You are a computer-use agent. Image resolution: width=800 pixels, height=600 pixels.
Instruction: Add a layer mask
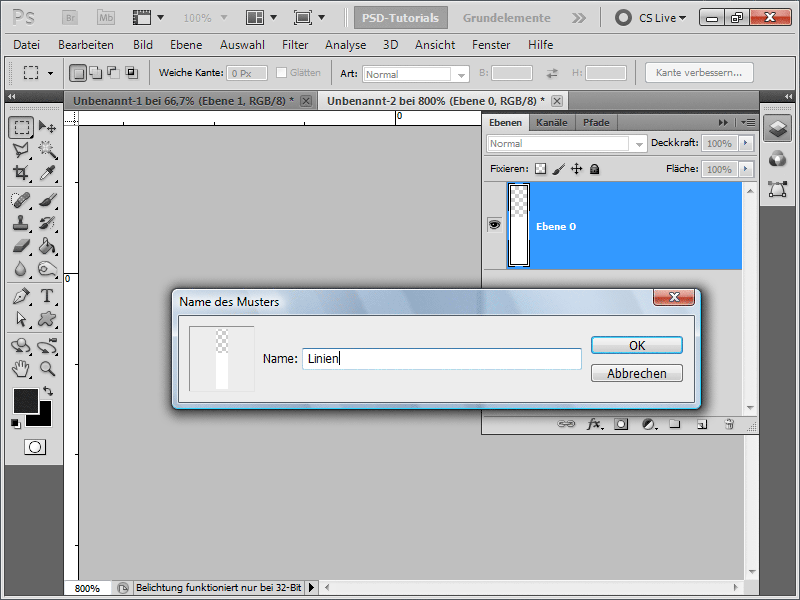pyautogui.click(x=621, y=424)
